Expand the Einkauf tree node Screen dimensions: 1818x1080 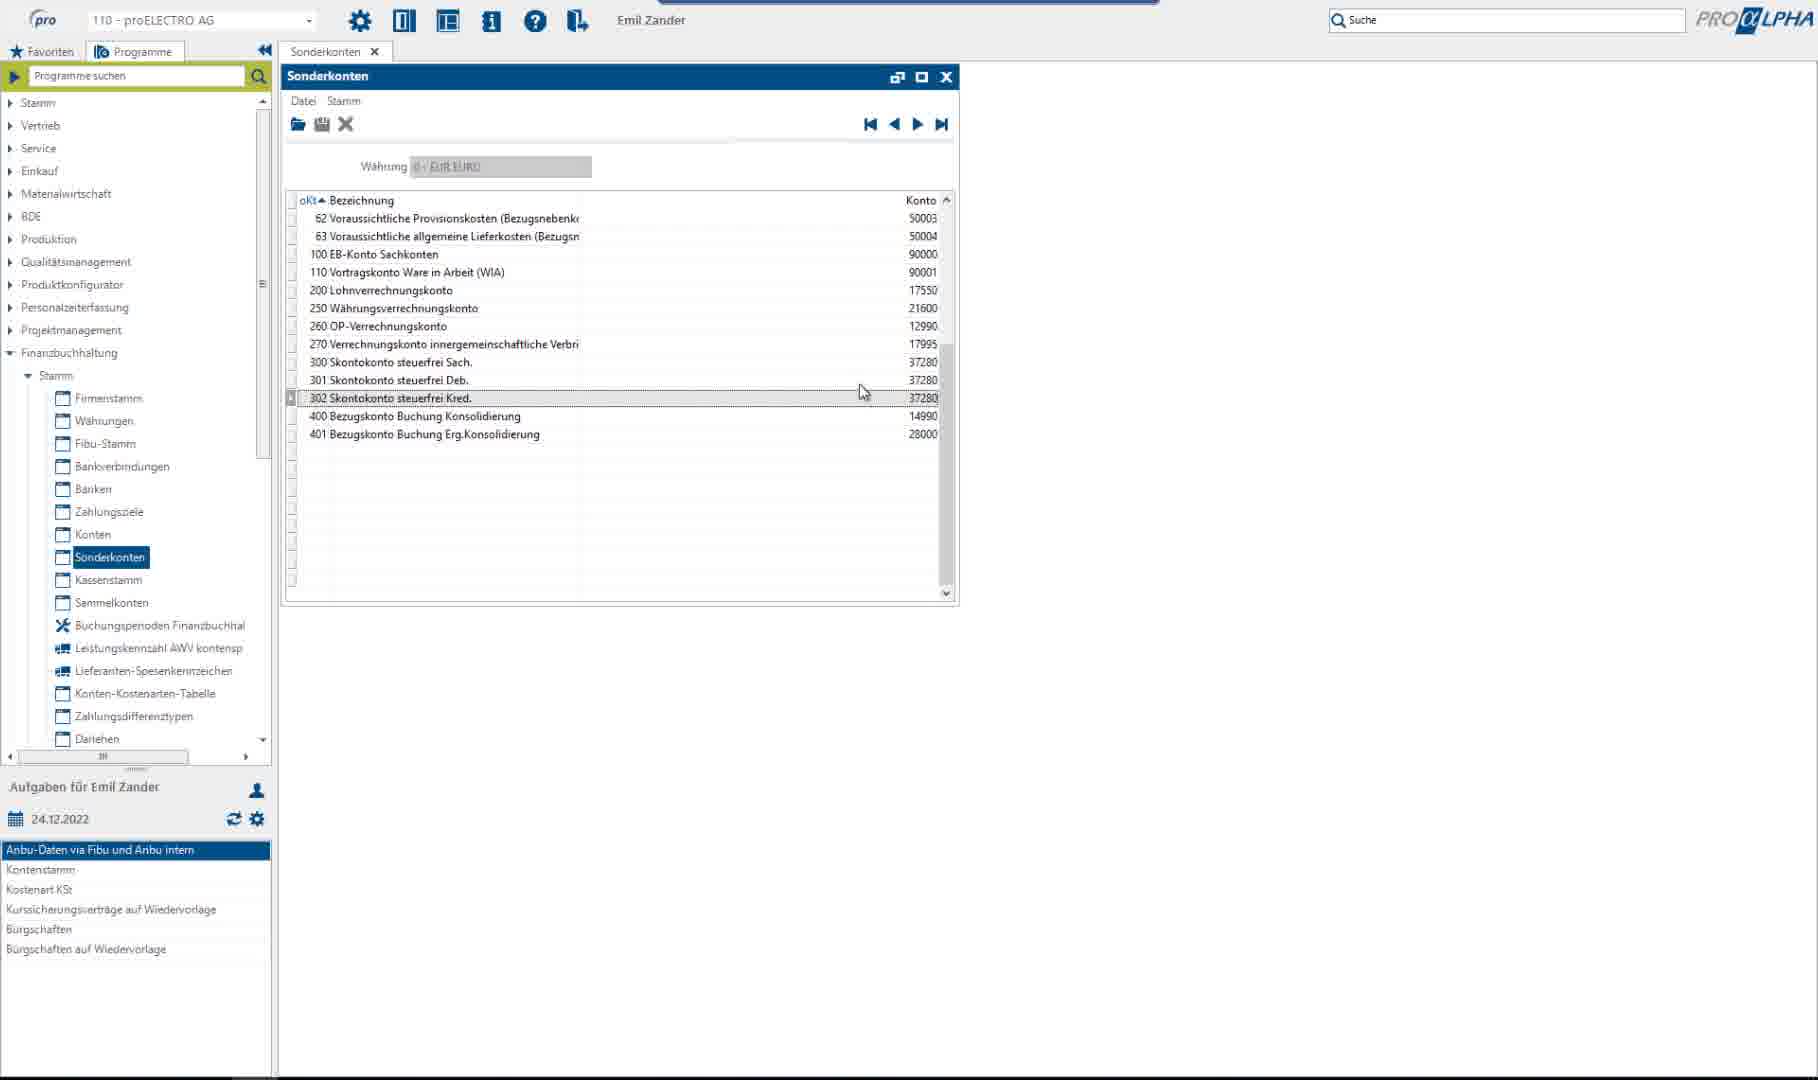10,171
